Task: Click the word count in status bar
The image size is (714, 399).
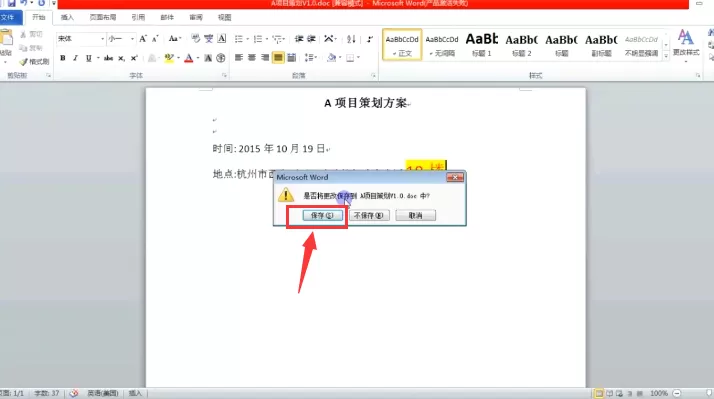Action: [47, 393]
